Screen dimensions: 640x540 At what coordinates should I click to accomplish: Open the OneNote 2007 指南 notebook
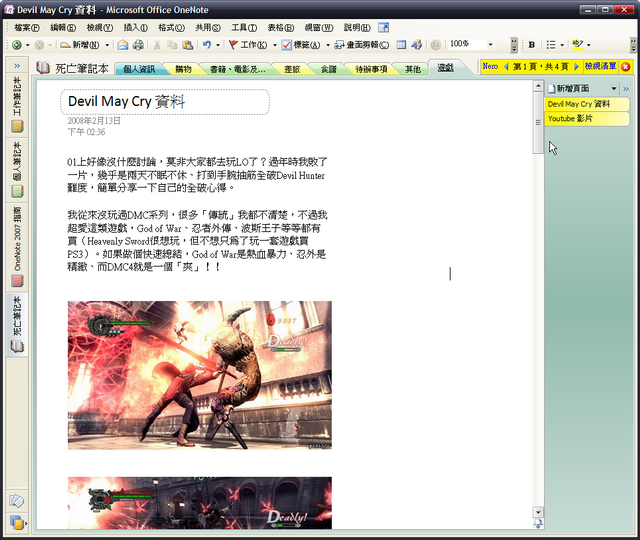tap(17, 247)
